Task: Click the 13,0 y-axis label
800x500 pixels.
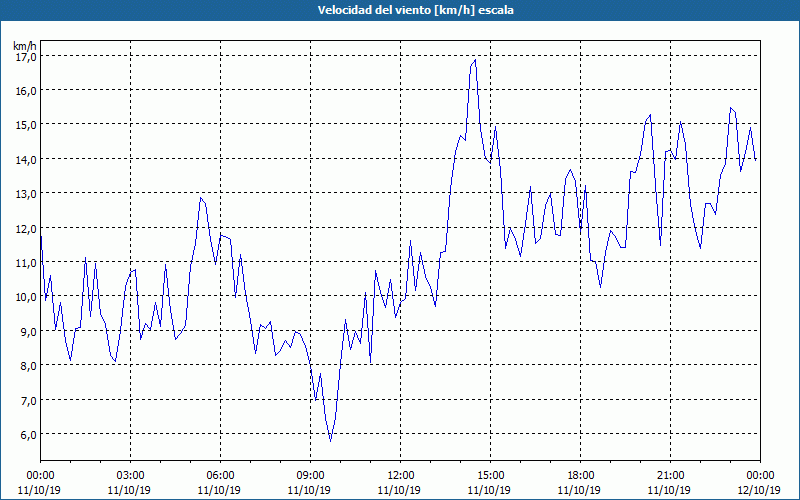Action: pos(26,194)
